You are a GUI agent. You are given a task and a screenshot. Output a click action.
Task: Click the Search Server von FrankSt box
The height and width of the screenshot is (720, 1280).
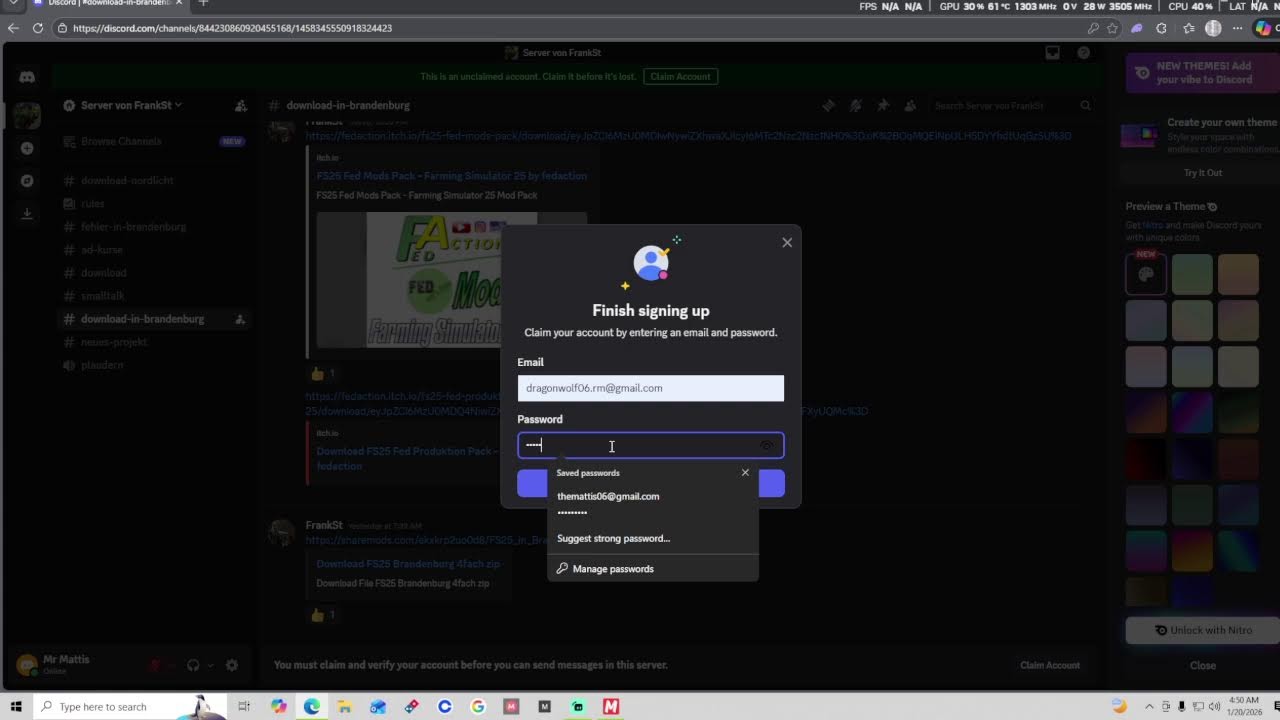tap(1010, 106)
